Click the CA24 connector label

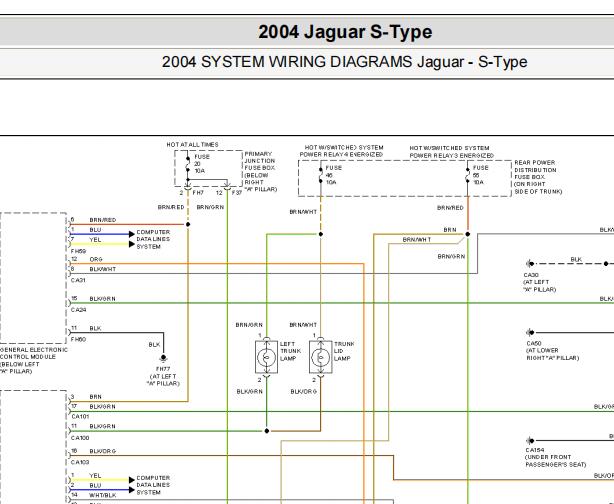coord(78,310)
